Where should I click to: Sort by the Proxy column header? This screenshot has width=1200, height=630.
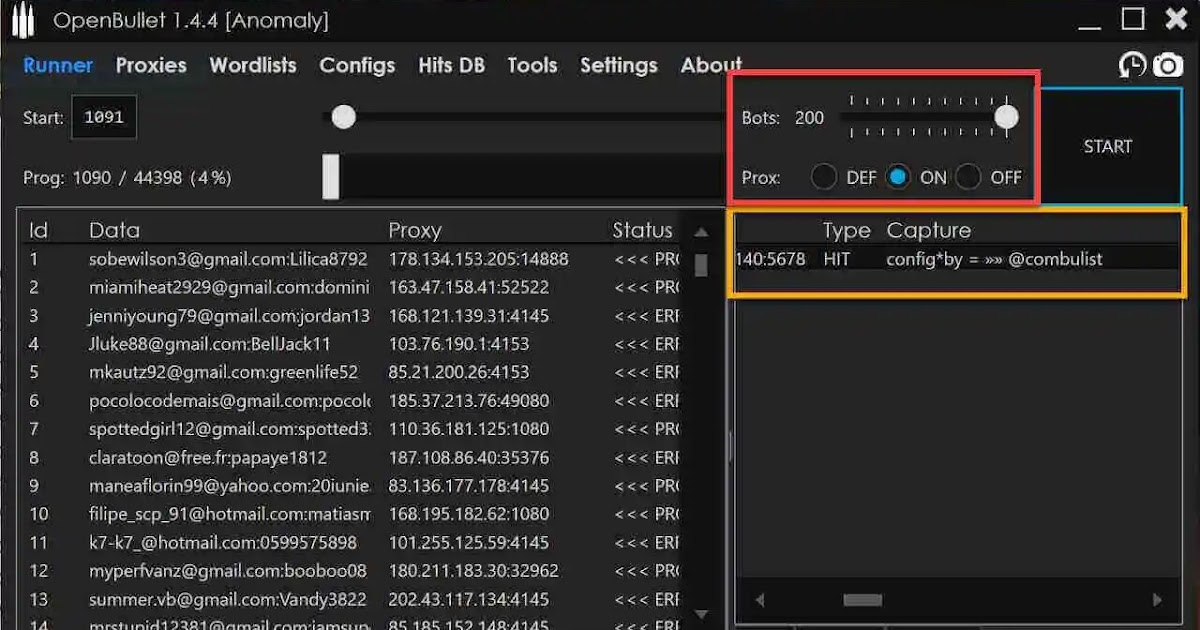click(x=415, y=231)
